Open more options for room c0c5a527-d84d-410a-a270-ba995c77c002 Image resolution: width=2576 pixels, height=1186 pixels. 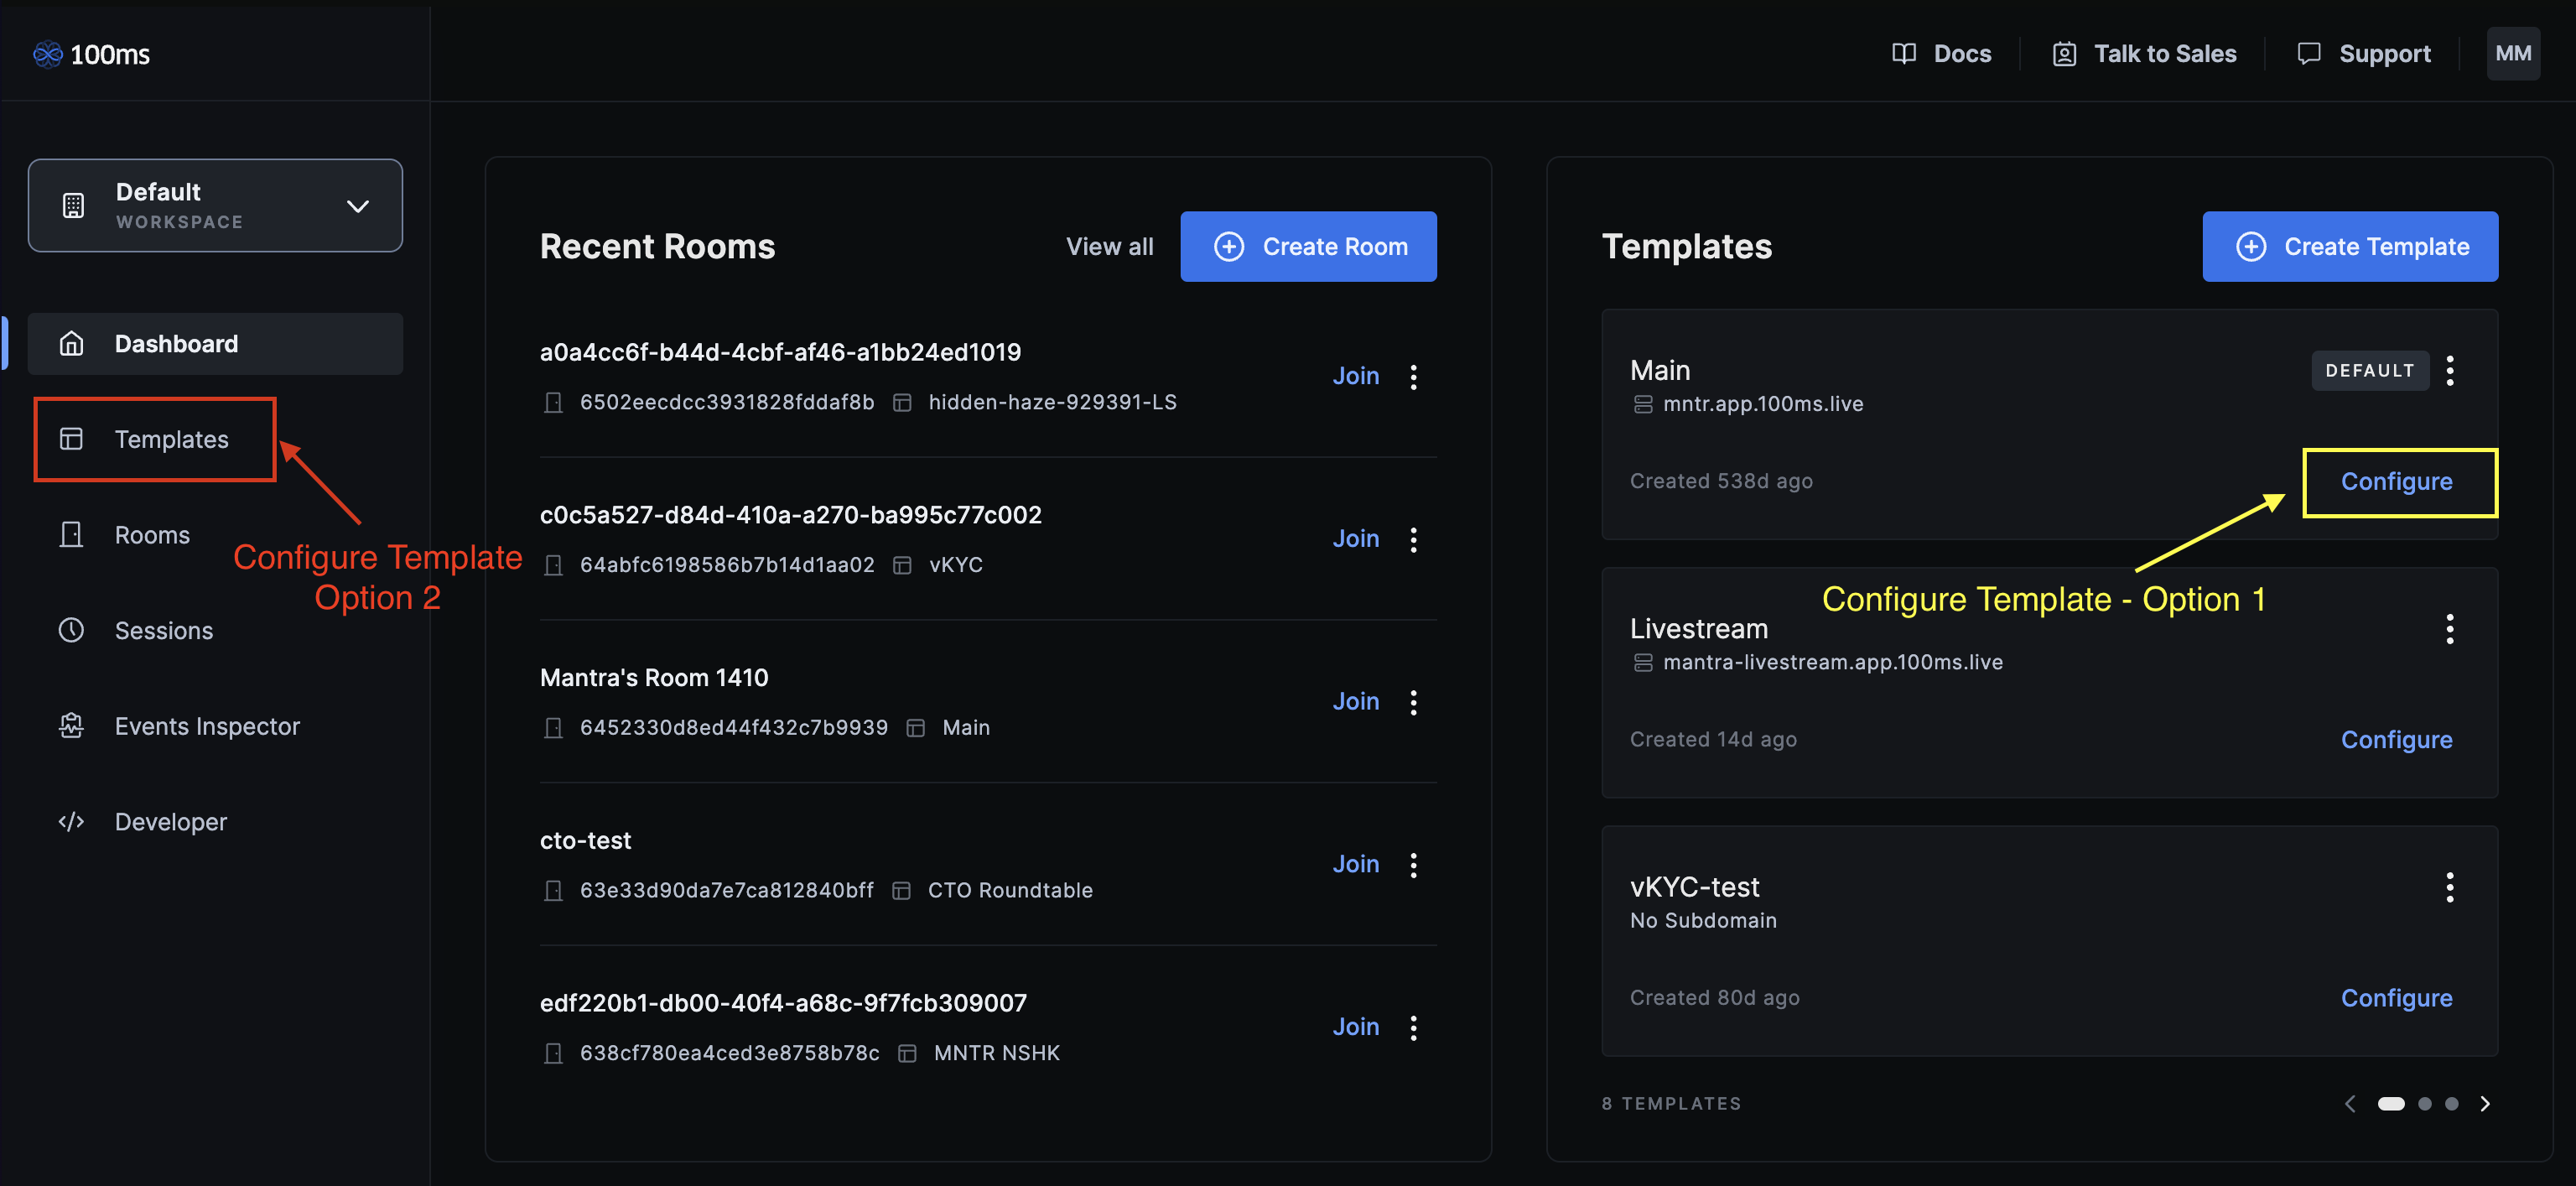1413,540
